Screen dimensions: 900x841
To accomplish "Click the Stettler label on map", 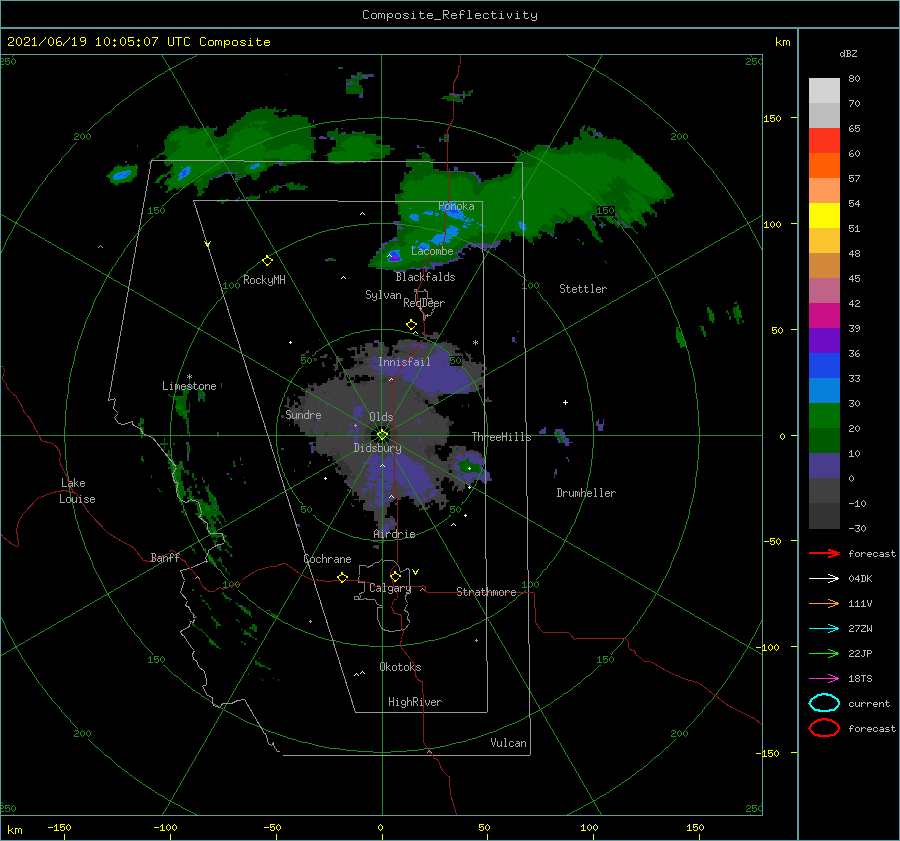I will pos(583,289).
